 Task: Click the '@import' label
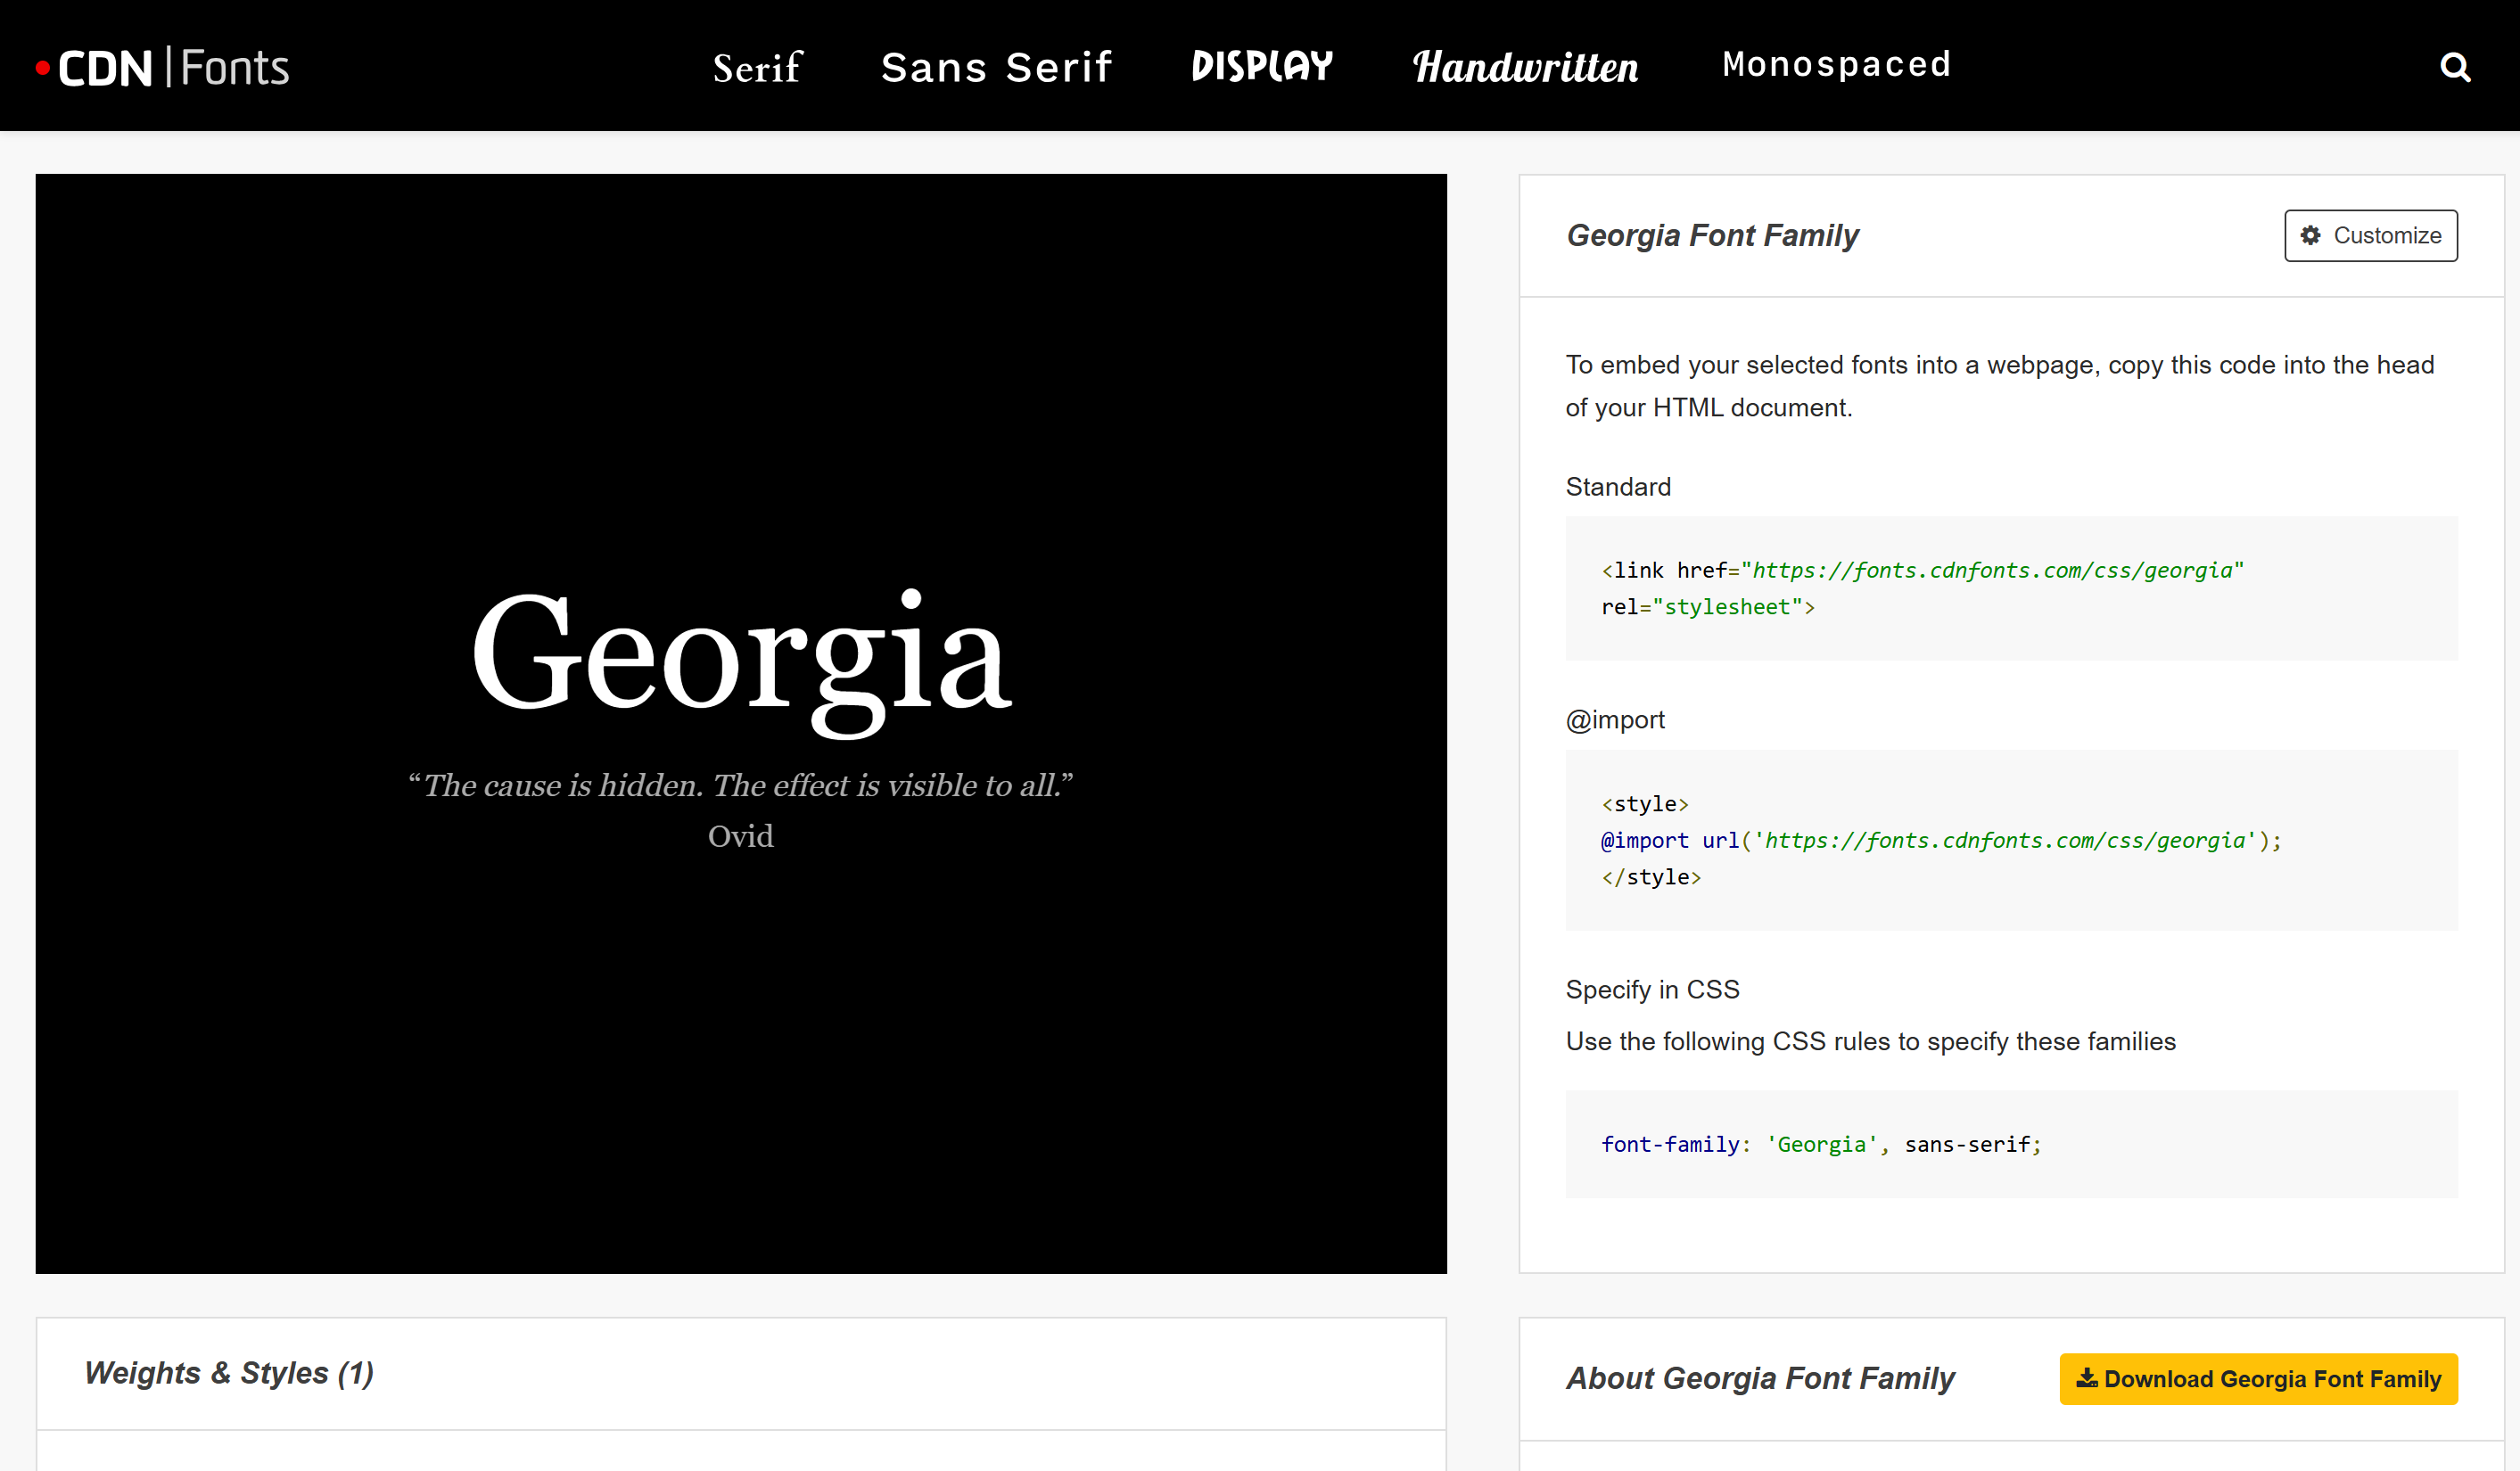1615,720
